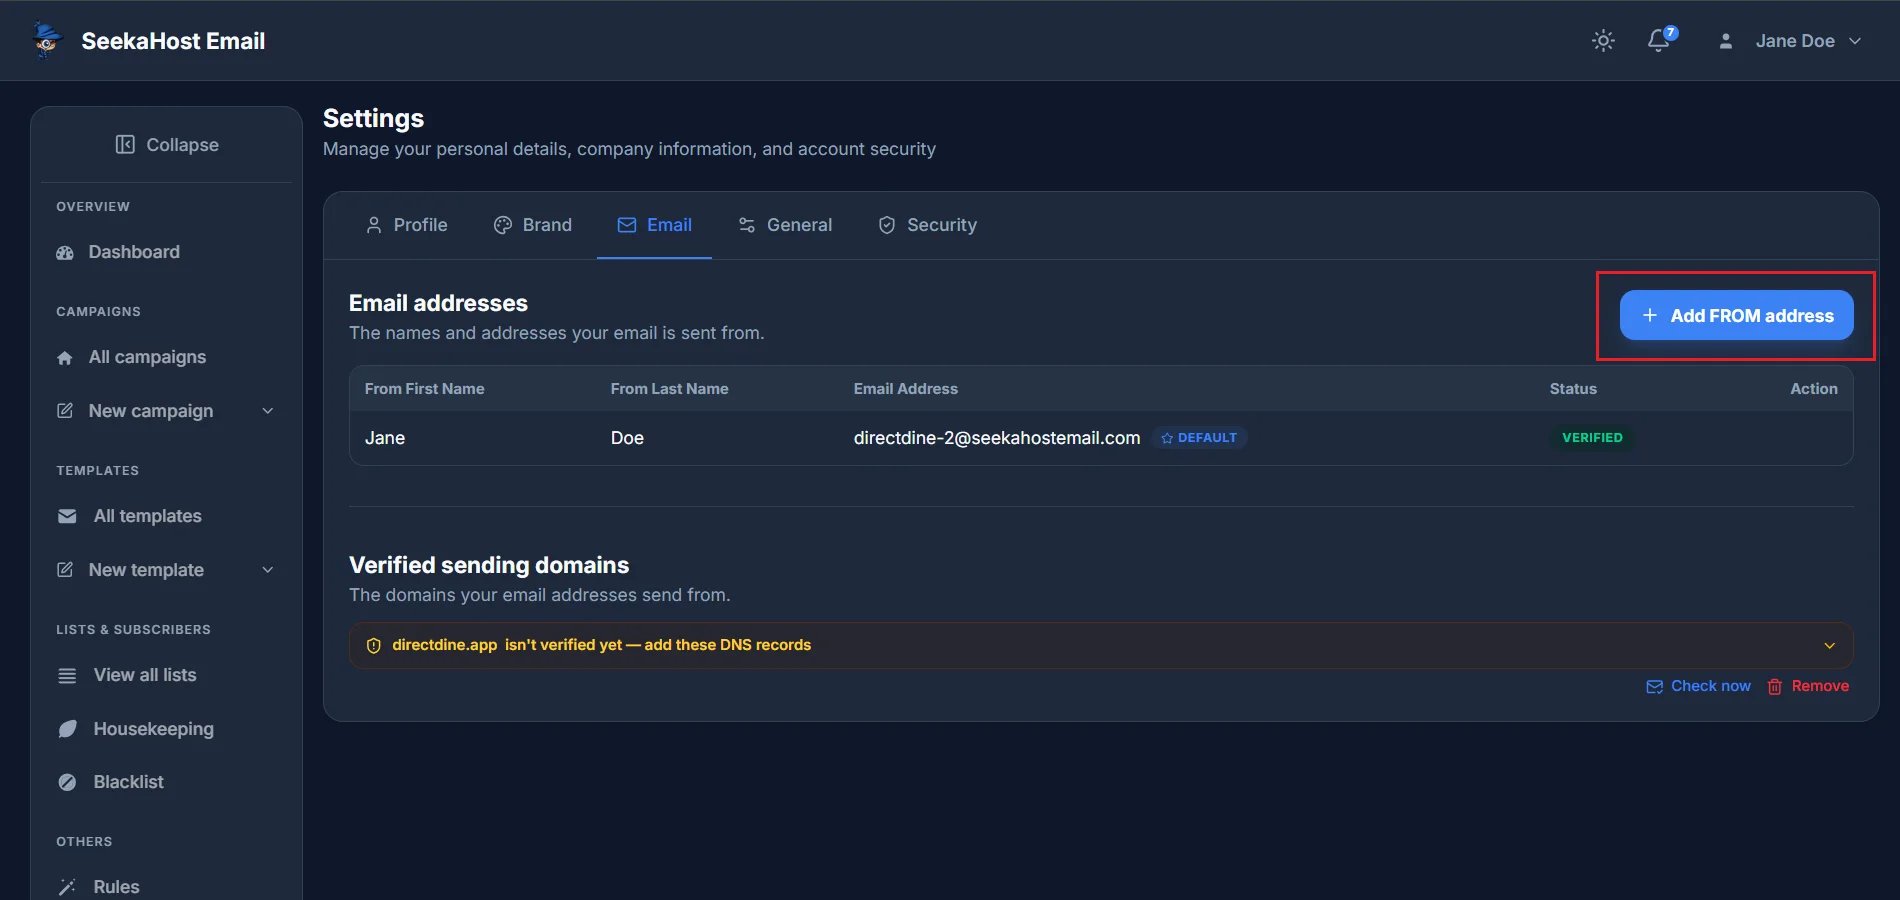The width and height of the screenshot is (1900, 900).
Task: Click the directdine.app domain name
Action: click(444, 645)
